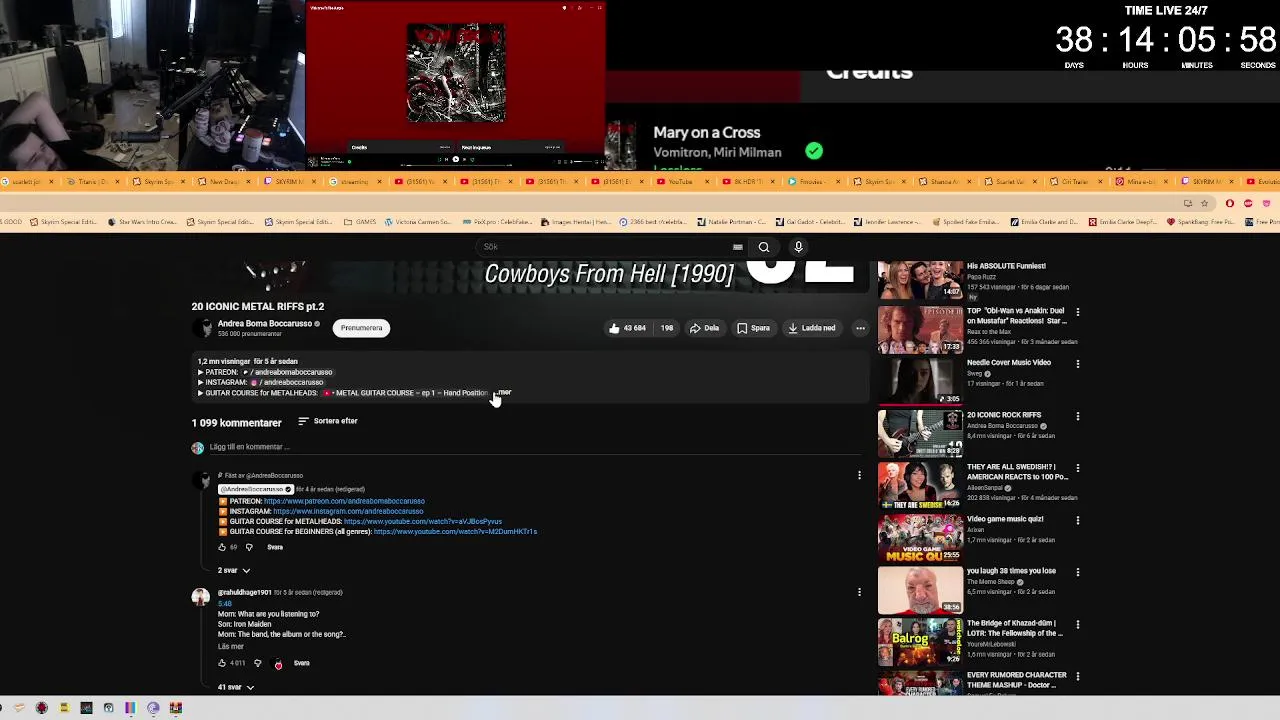This screenshot has height=720, width=1280.
Task: Download the video with Ladda ned
Action: (x=812, y=328)
